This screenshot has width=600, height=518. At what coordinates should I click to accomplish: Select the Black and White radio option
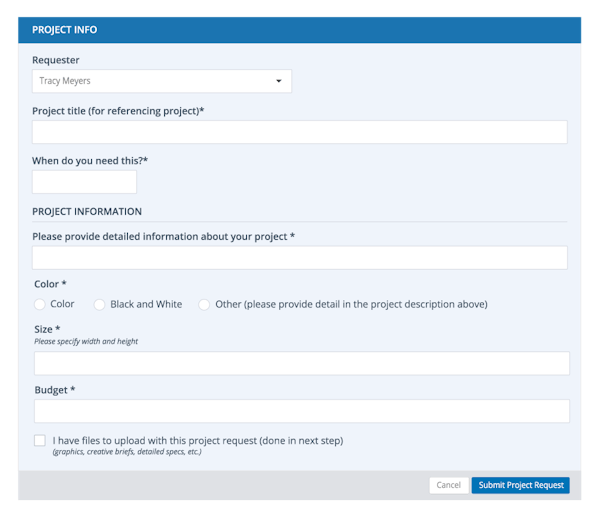(99, 304)
